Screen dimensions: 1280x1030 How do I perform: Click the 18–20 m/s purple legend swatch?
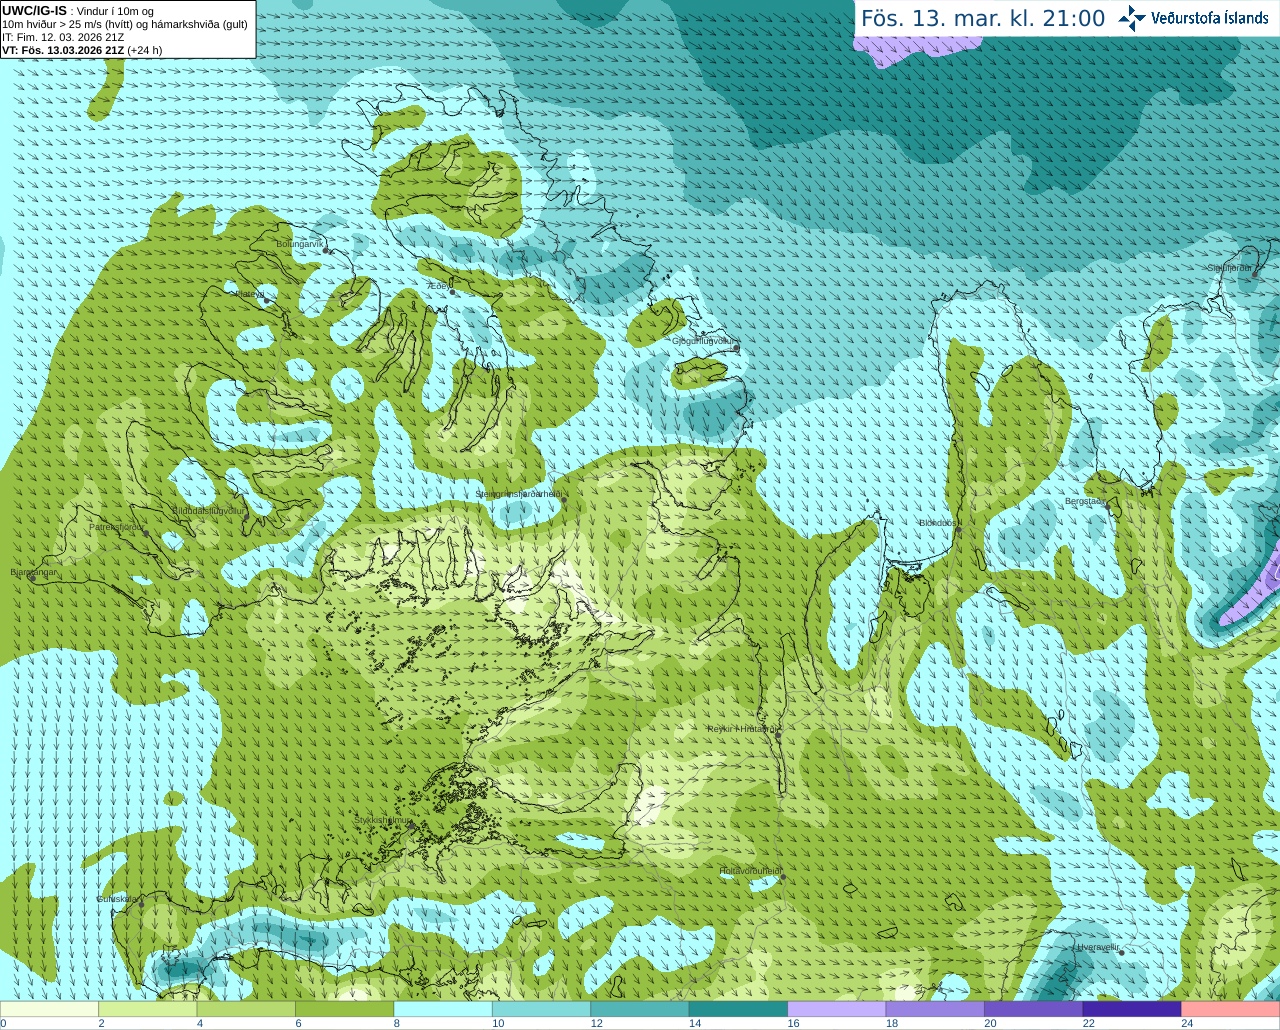pyautogui.click(x=935, y=1009)
